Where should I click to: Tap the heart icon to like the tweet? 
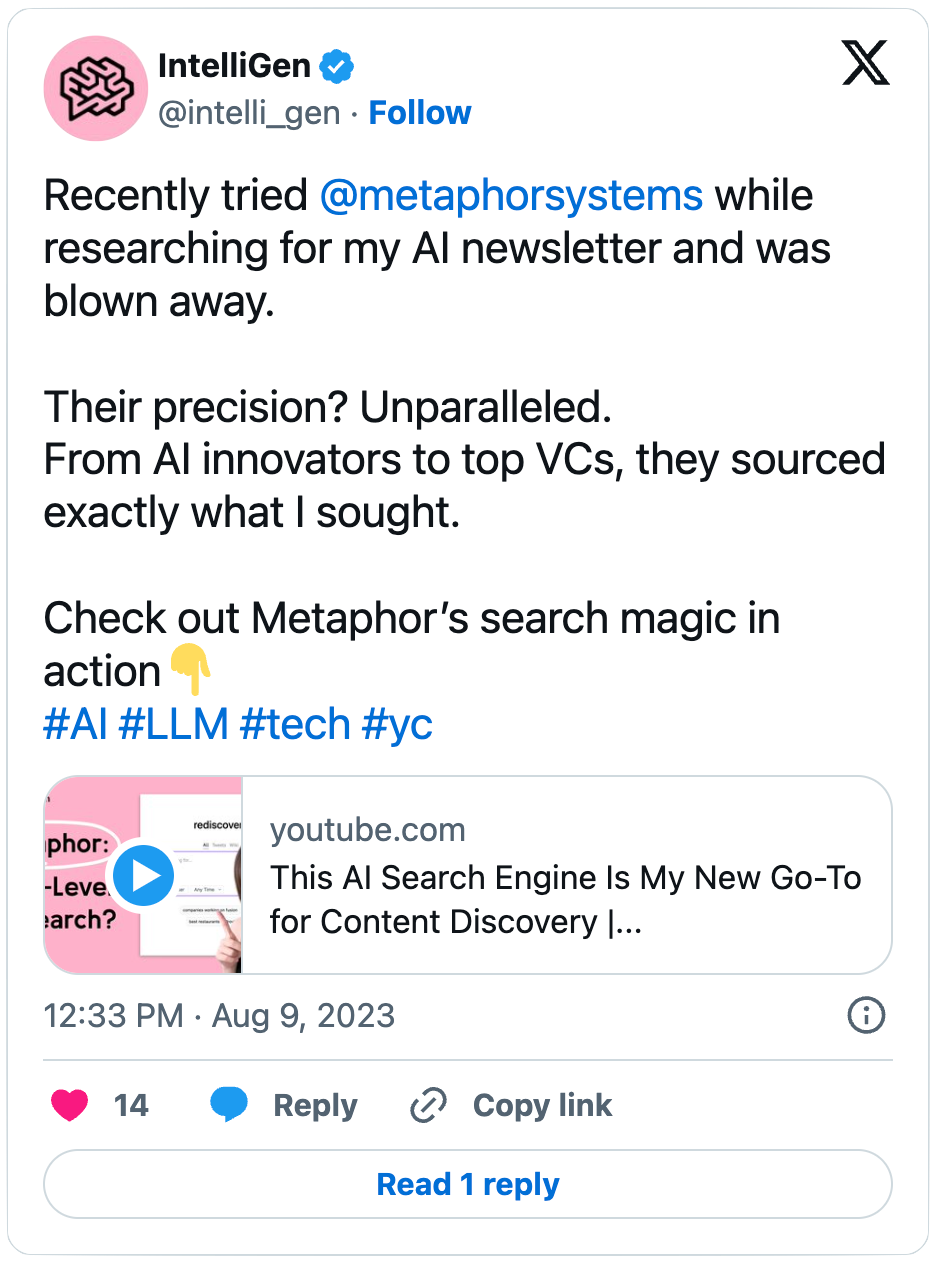69,1105
